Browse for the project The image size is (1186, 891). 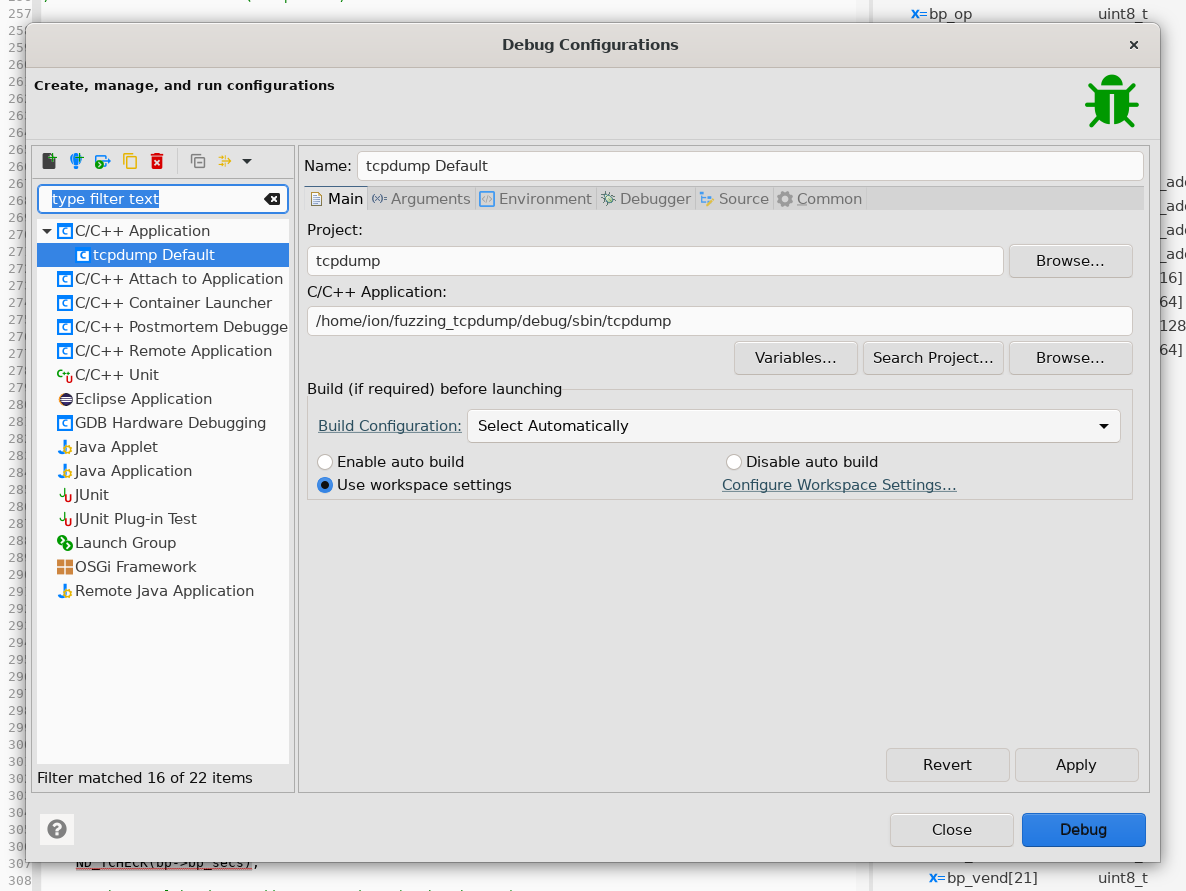click(1070, 261)
